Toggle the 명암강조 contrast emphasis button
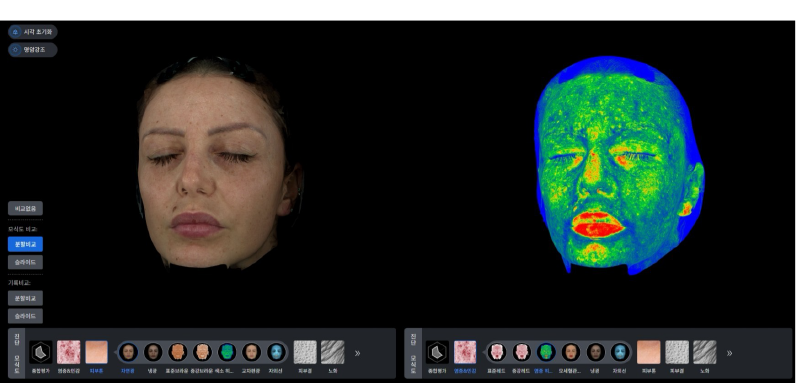This screenshot has width=796, height=383. click(x=32, y=50)
